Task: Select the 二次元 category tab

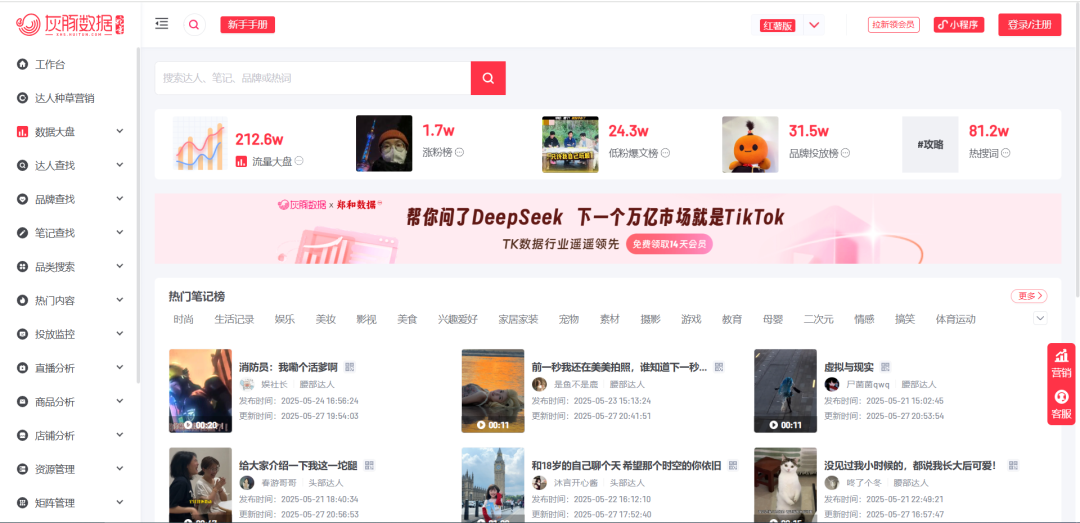Action: [x=818, y=319]
